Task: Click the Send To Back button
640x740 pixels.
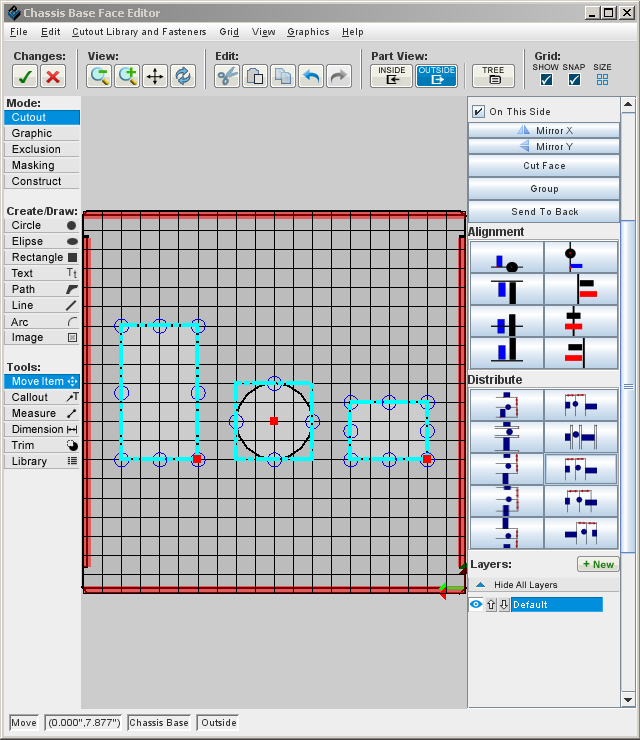Action: coord(544,212)
